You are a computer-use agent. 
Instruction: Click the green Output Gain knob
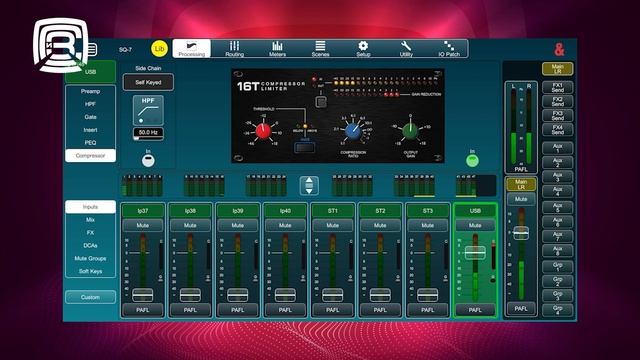click(410, 131)
